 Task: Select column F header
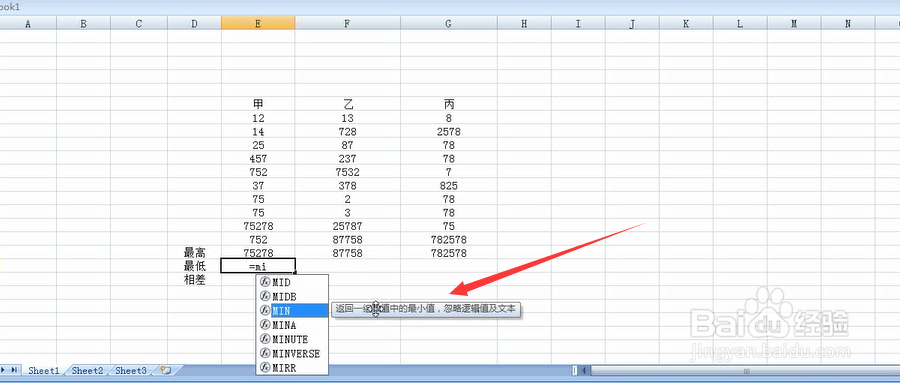pos(348,24)
